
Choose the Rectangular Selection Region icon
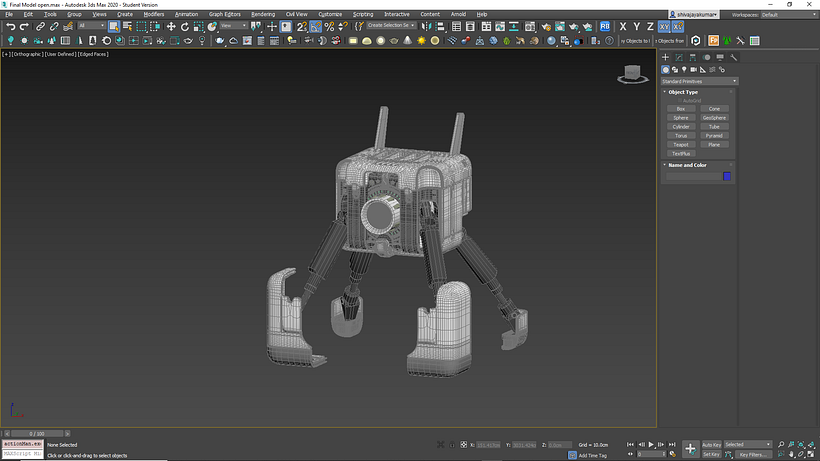click(141, 26)
